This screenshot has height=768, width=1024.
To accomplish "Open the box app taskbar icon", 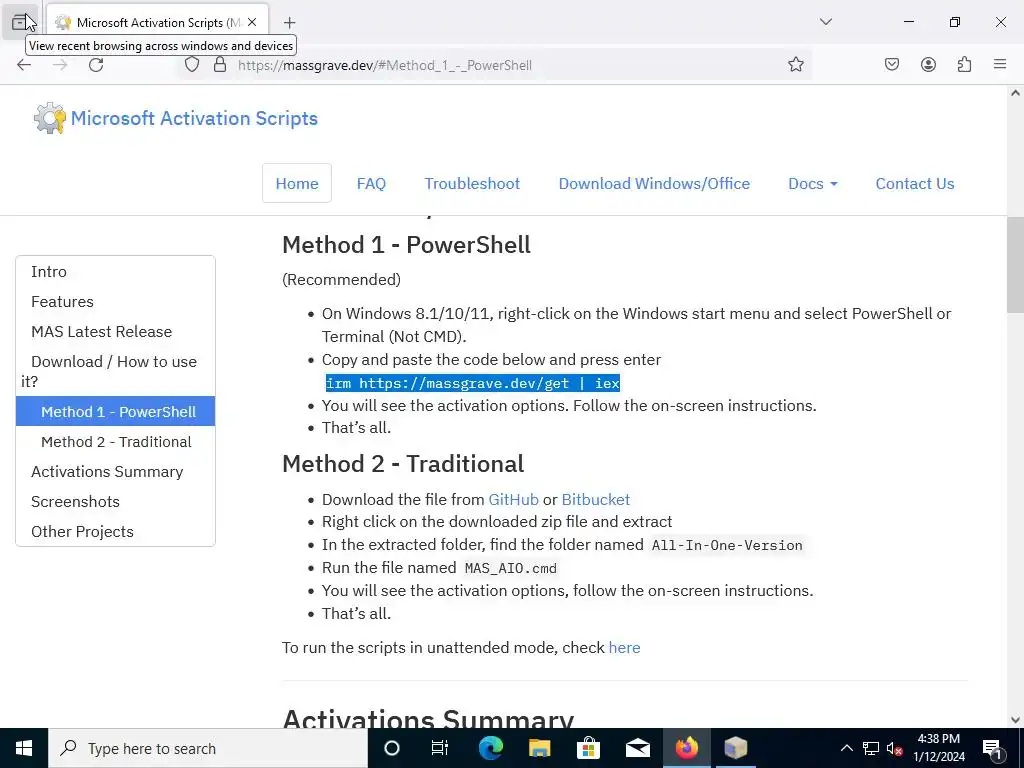I will pos(735,748).
